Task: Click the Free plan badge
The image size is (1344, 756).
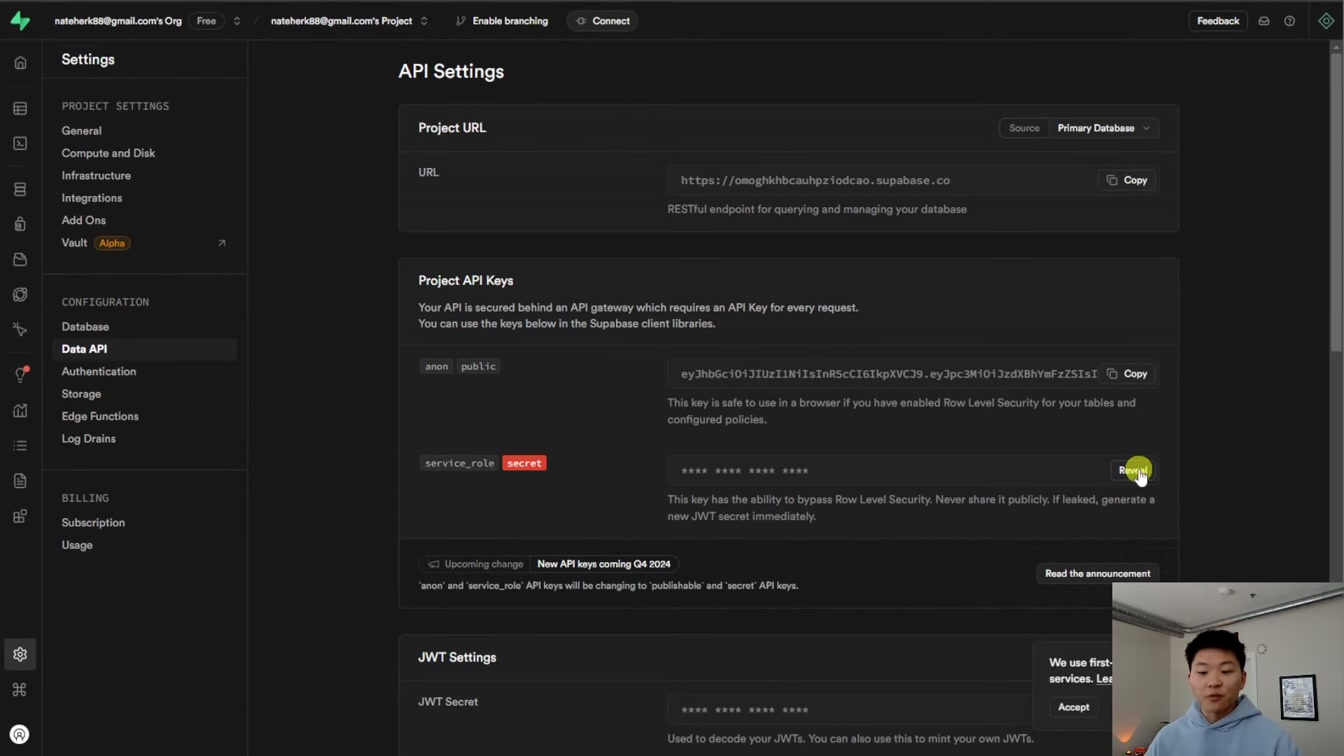Action: click(206, 21)
